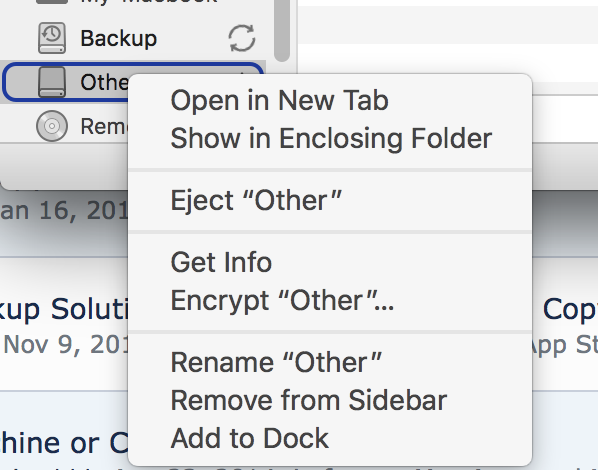Click the sidebar vertical scrollbar thumb
Screen dimensions: 598x470
[282, 31]
